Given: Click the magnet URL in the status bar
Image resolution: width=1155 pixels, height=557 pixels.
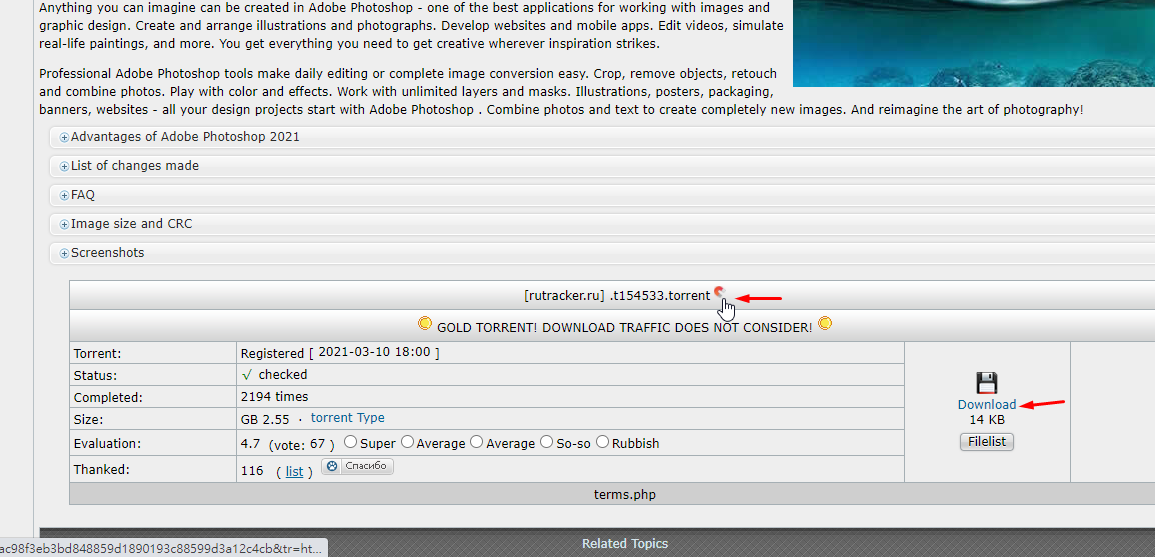Looking at the screenshot, I should tap(161, 548).
